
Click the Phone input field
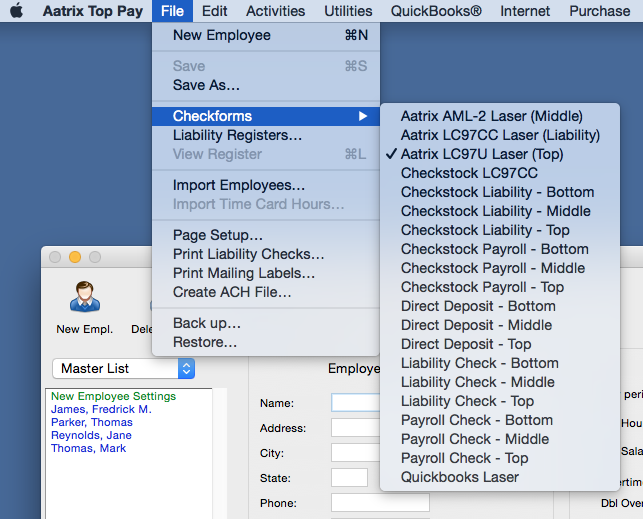pos(380,503)
